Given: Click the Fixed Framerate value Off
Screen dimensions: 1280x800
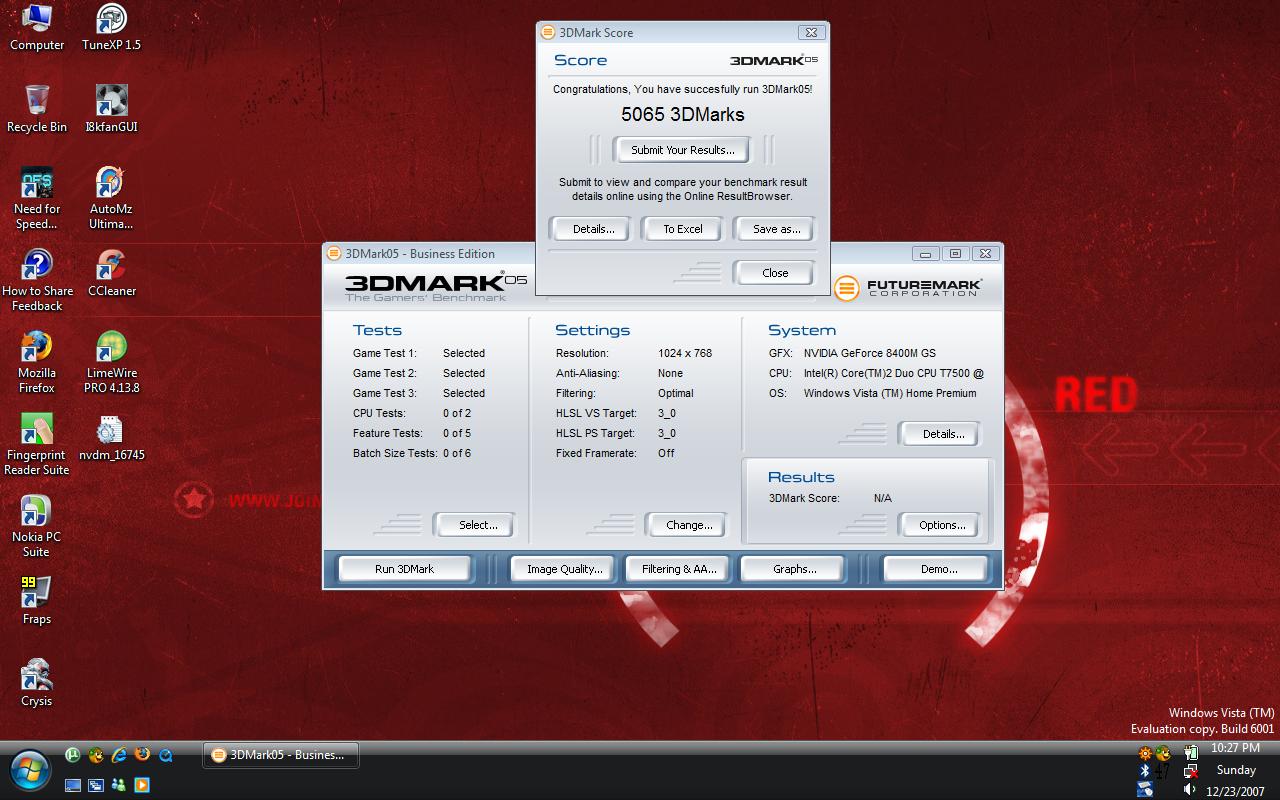Looking at the screenshot, I should (666, 453).
